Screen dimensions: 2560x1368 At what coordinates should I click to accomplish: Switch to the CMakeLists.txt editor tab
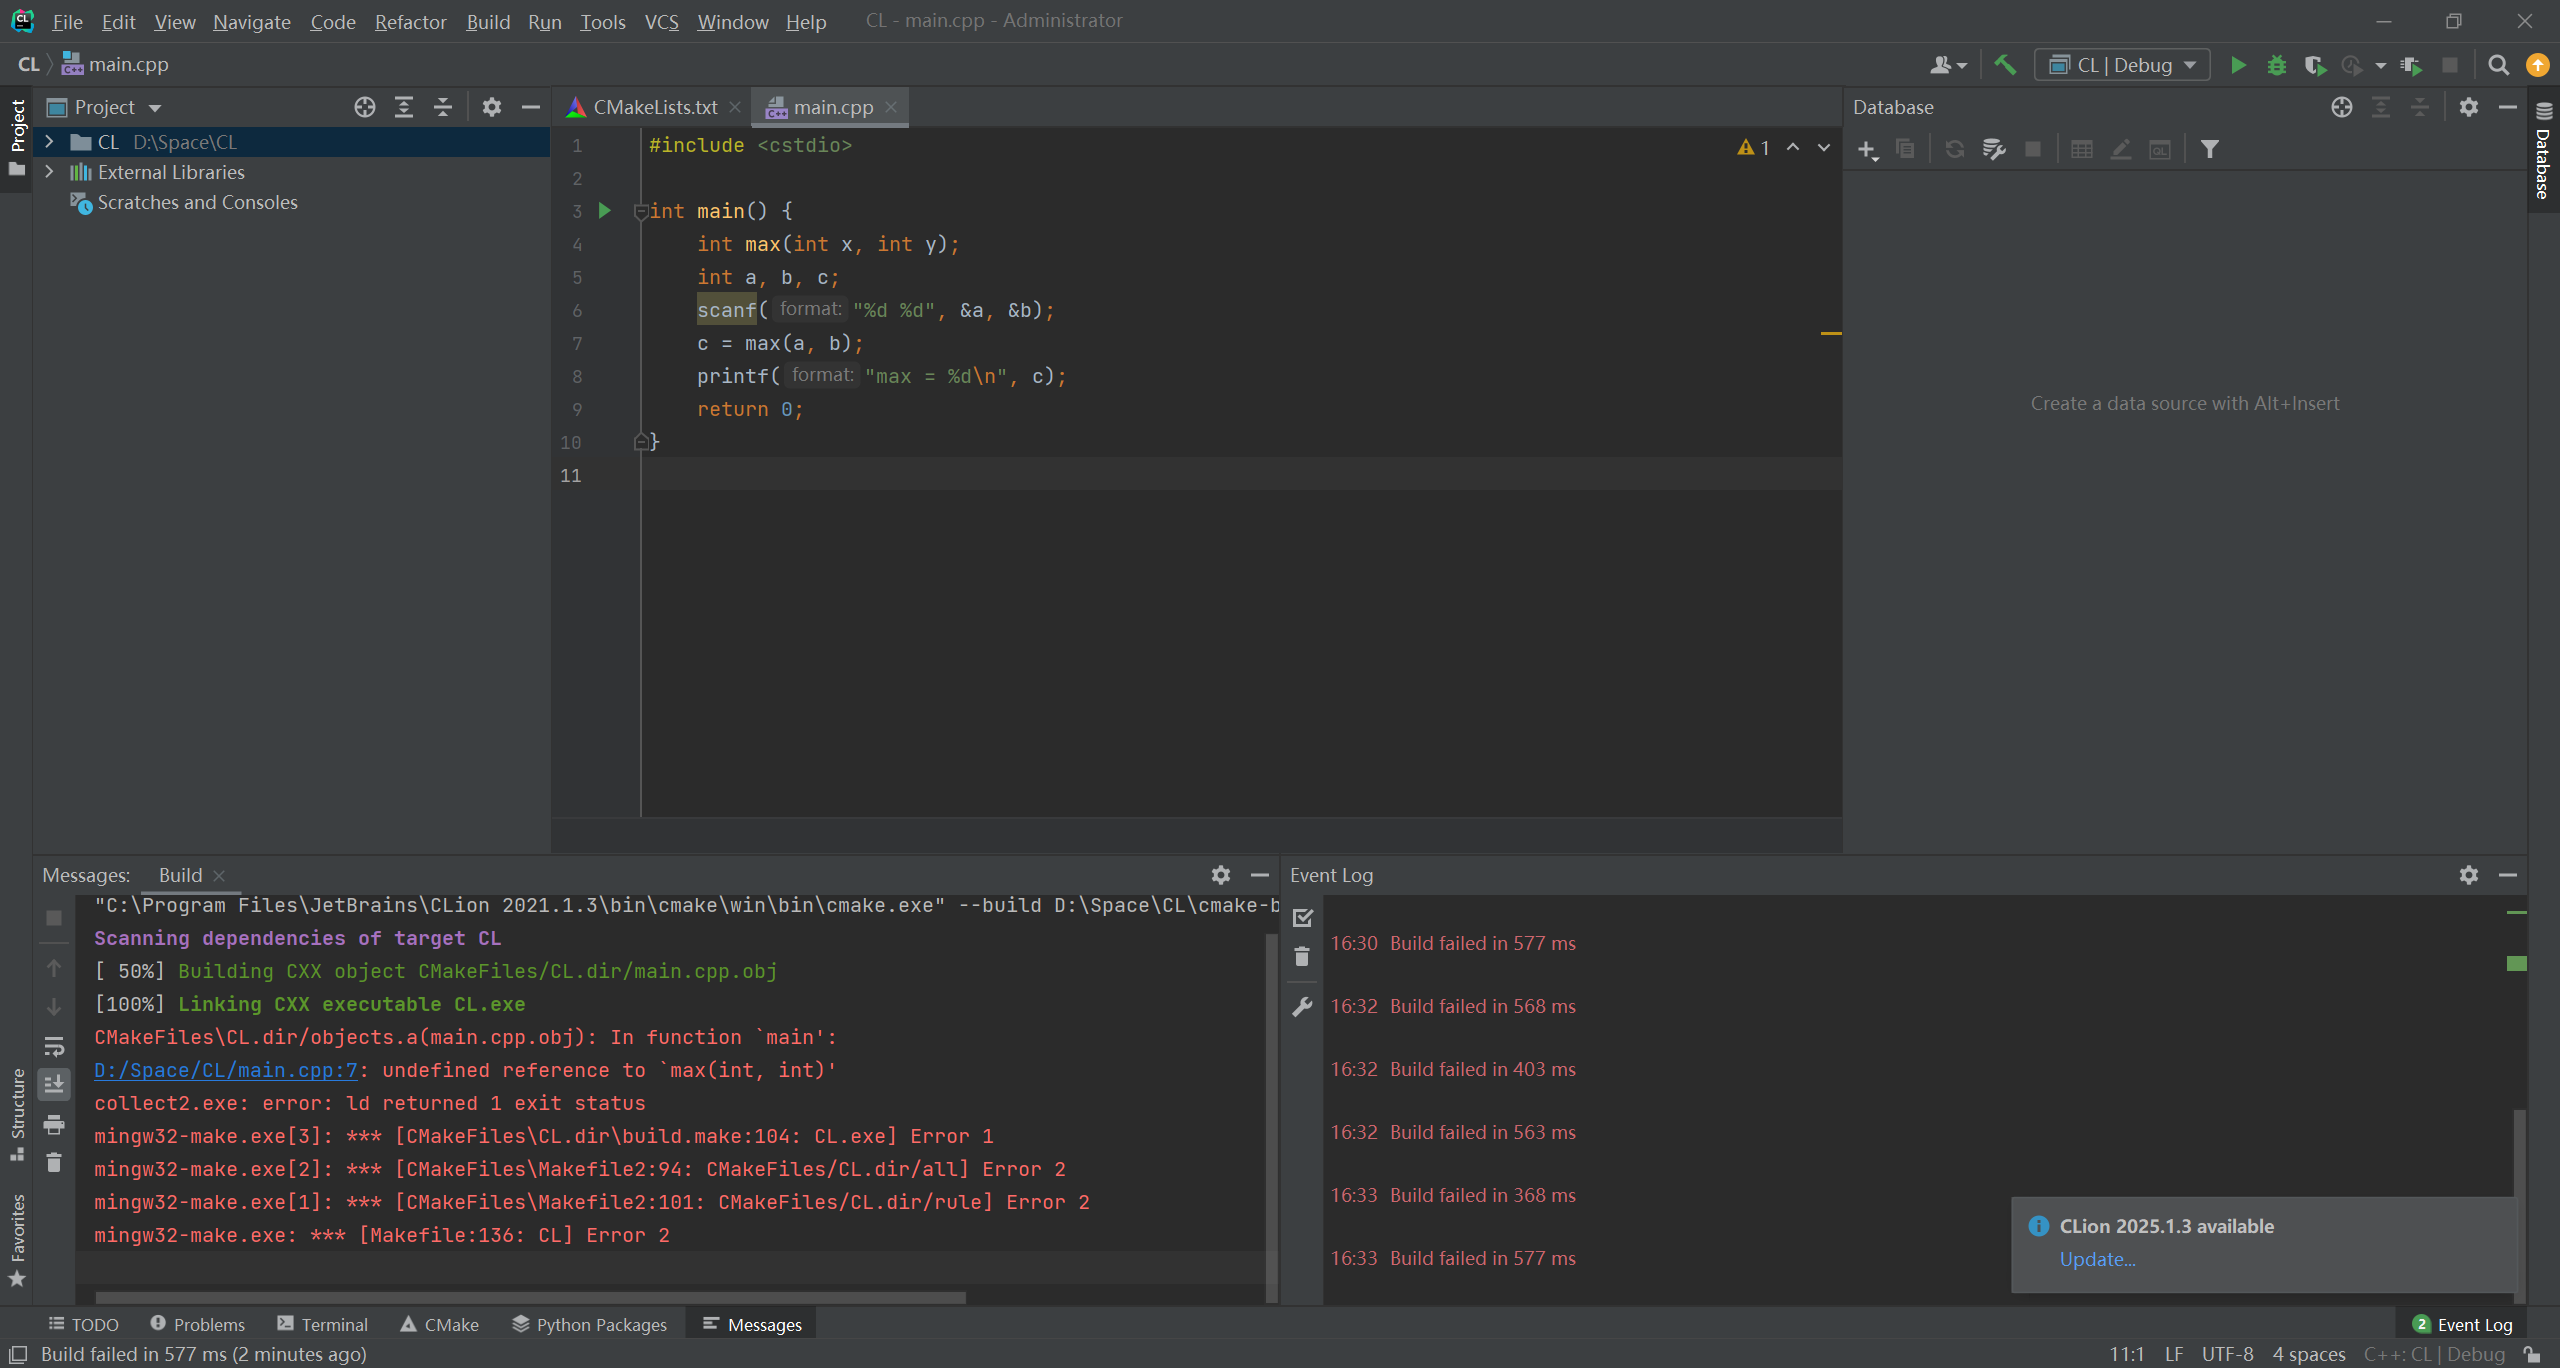click(654, 107)
